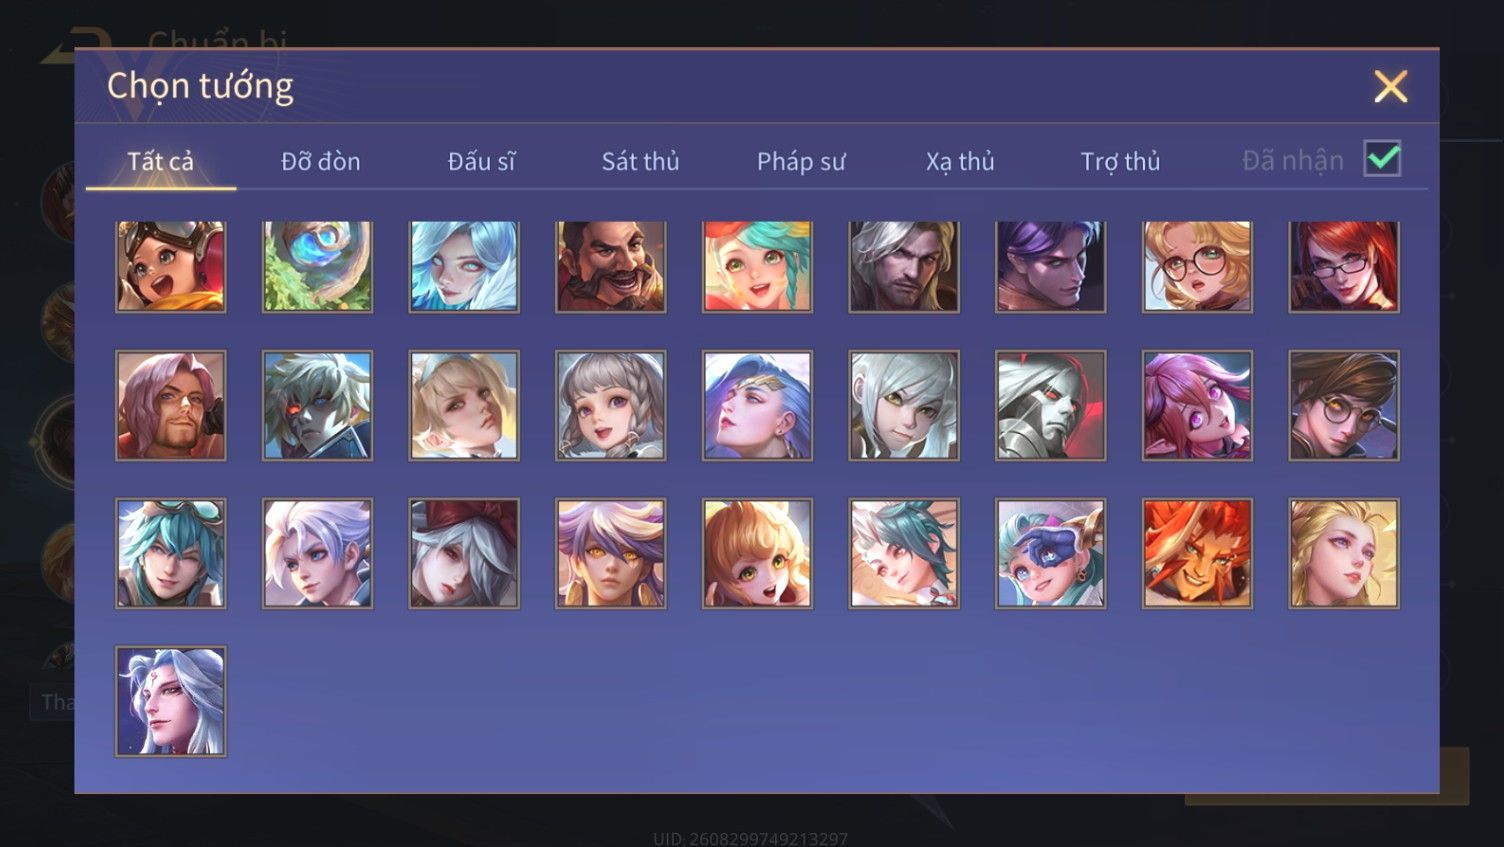Viewport: 1504px width, 847px height.
Task: Pick the silver armored knight with red eyes
Action: (1051, 405)
